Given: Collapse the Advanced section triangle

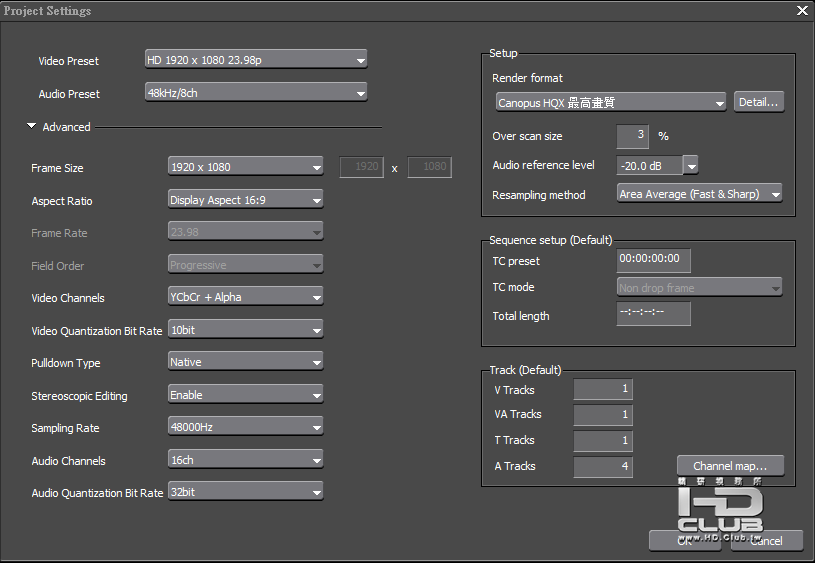Looking at the screenshot, I should click(32, 126).
